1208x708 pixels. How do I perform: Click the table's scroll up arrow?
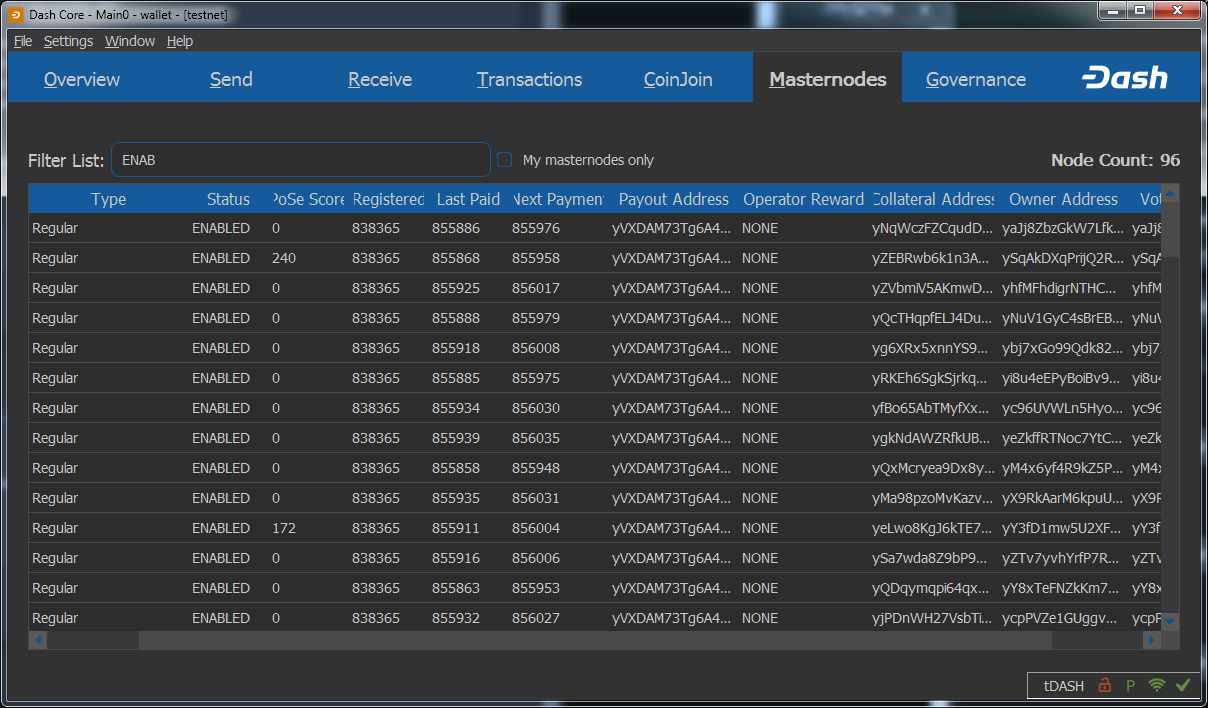coord(1170,193)
